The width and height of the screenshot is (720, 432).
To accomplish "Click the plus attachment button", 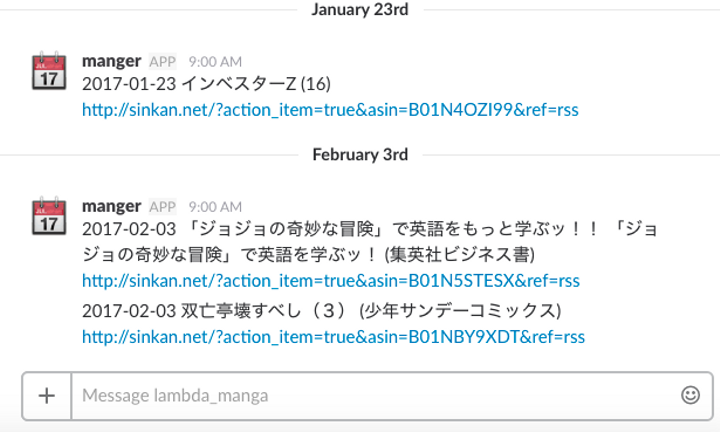I will tap(46, 395).
